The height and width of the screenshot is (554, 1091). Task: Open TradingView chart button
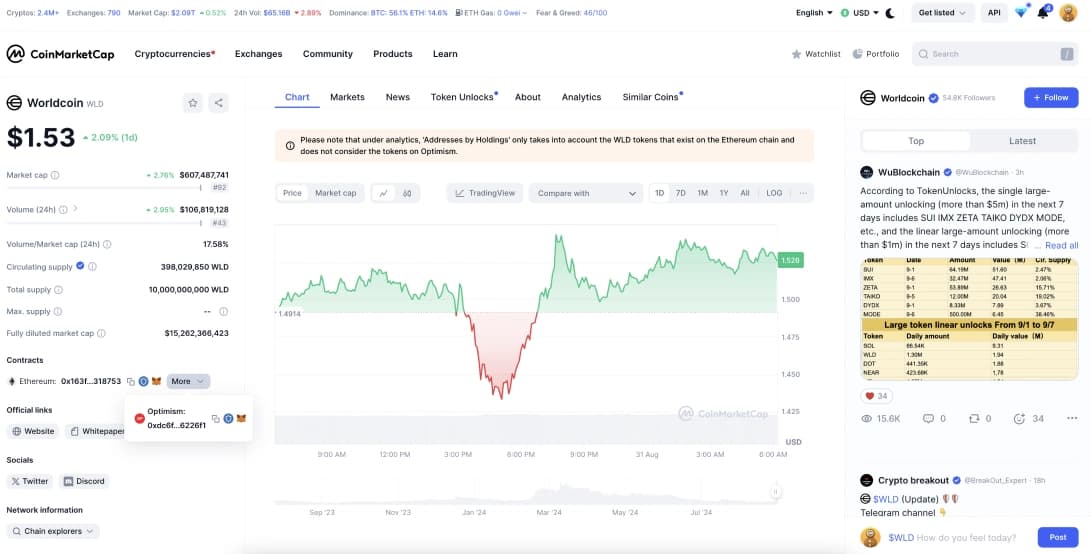[x=485, y=193]
